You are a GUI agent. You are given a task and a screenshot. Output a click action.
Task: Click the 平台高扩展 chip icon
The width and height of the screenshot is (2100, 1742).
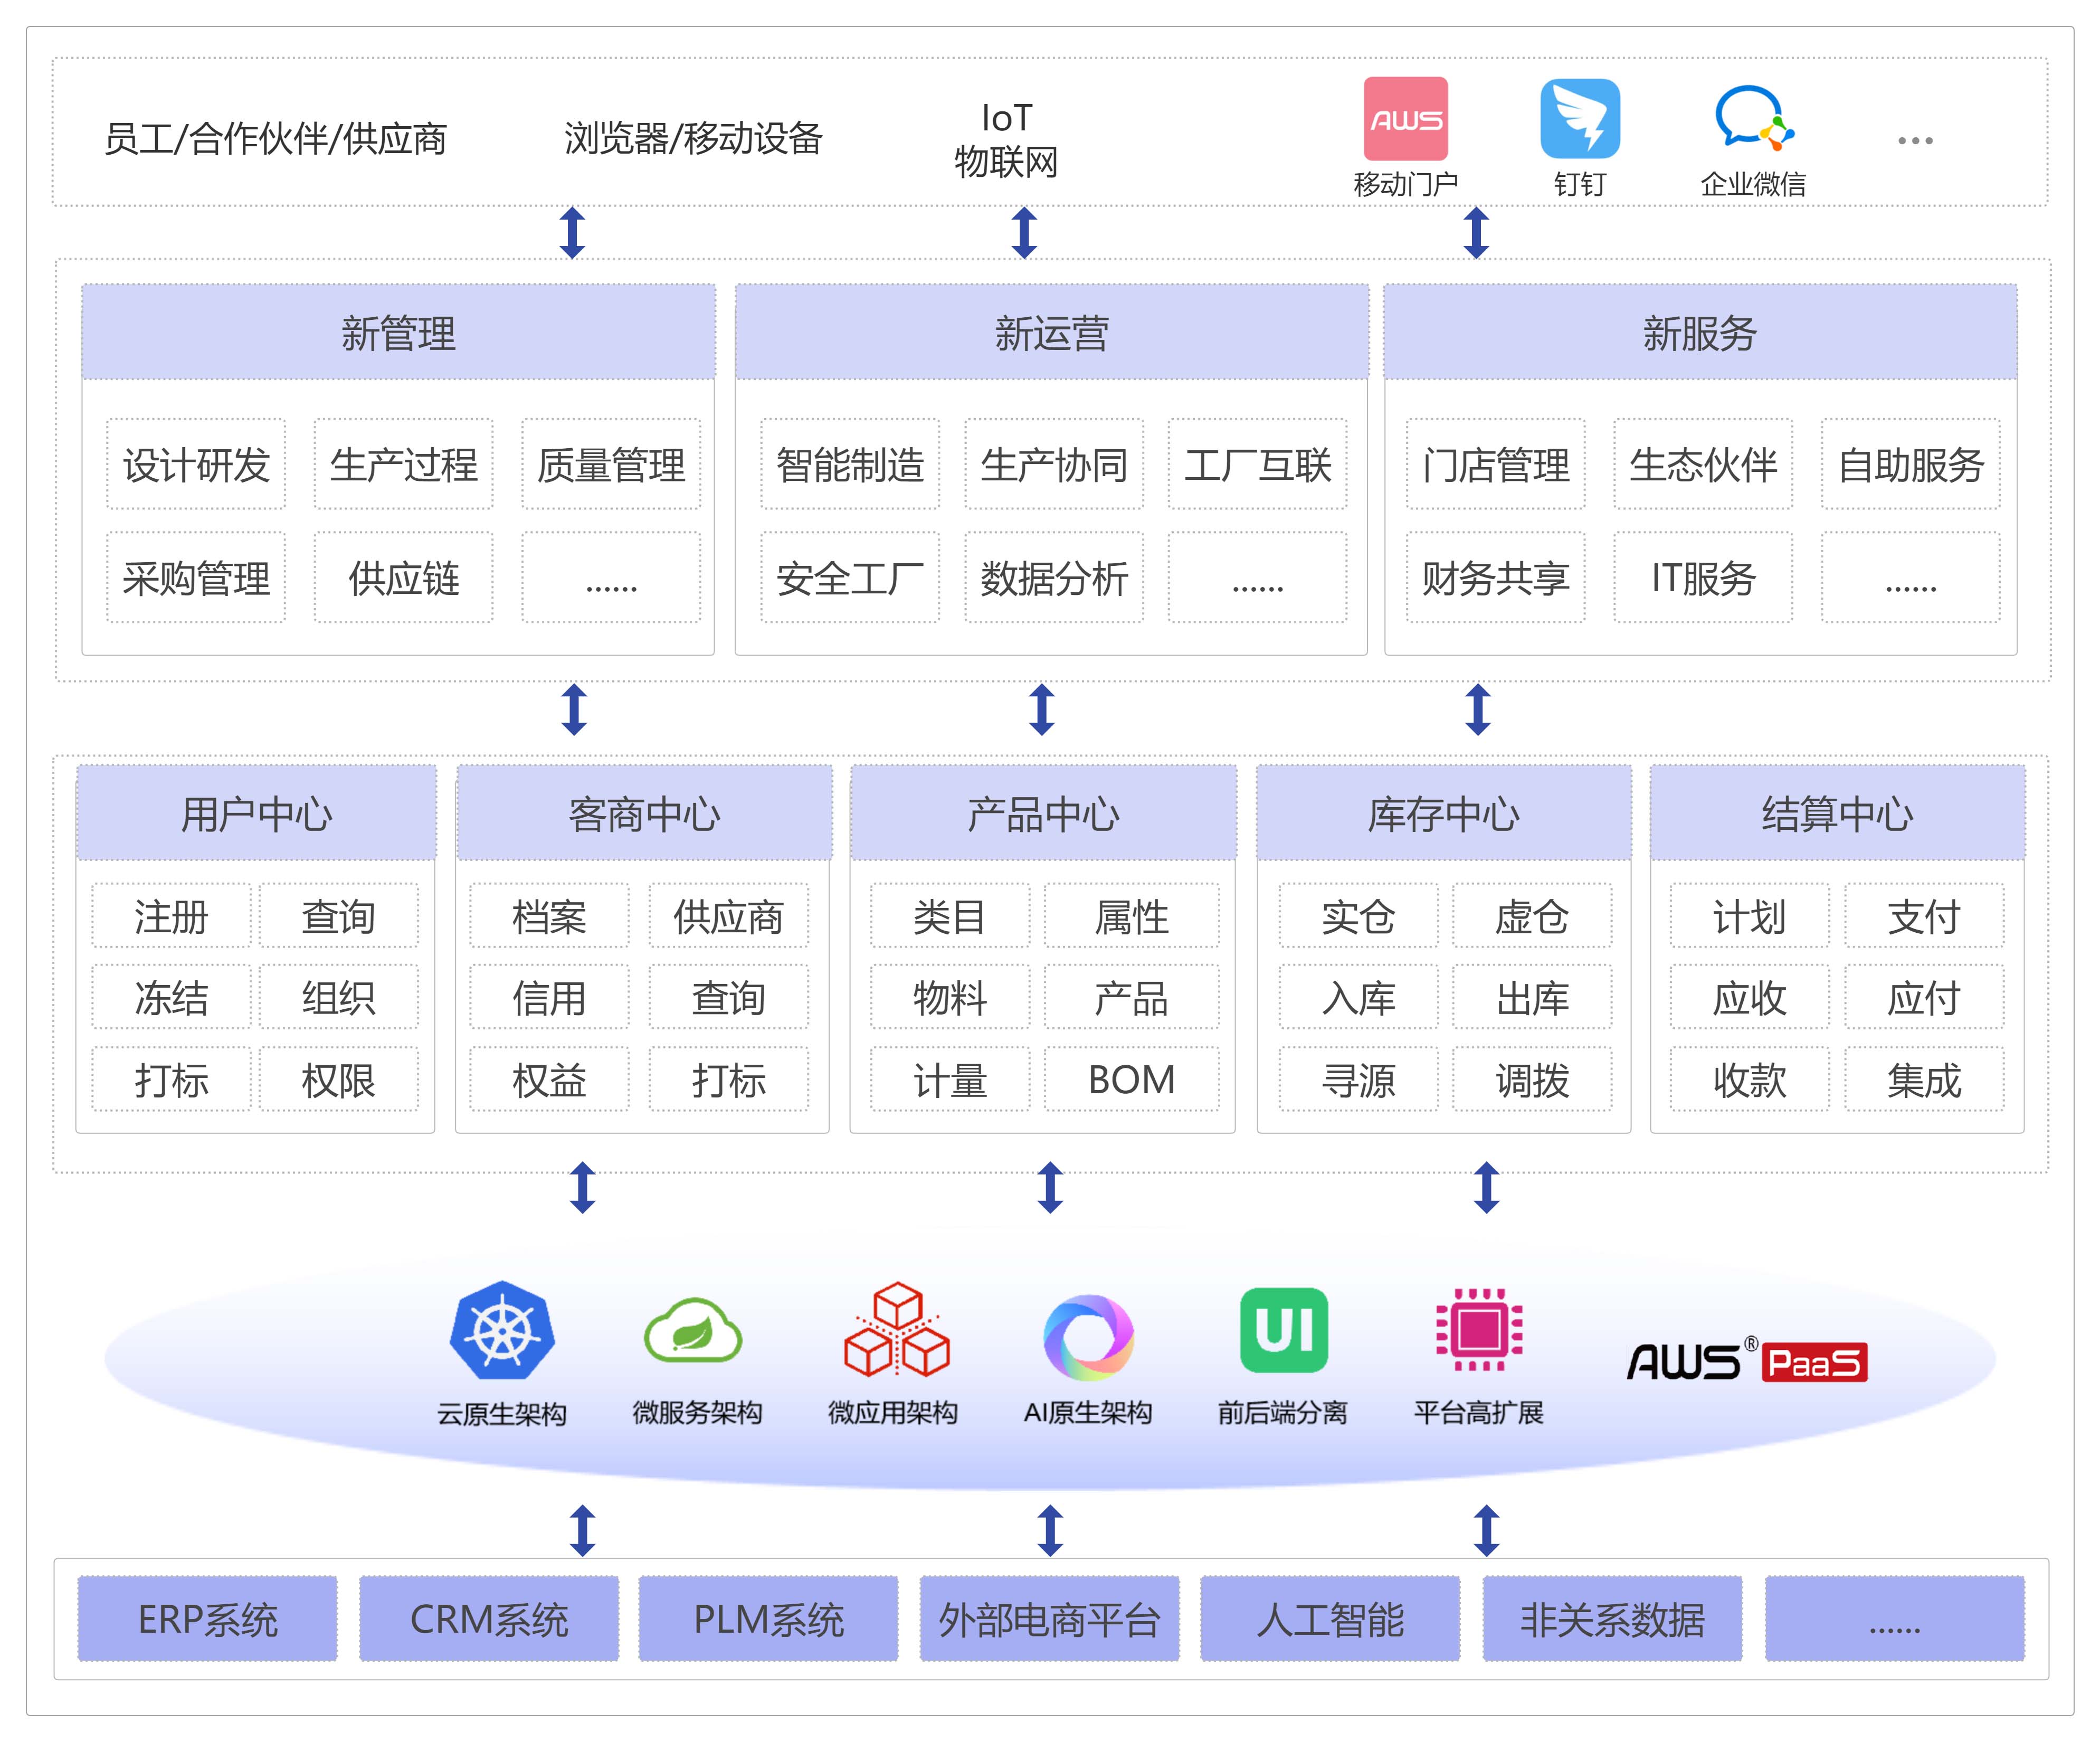point(1479,1330)
